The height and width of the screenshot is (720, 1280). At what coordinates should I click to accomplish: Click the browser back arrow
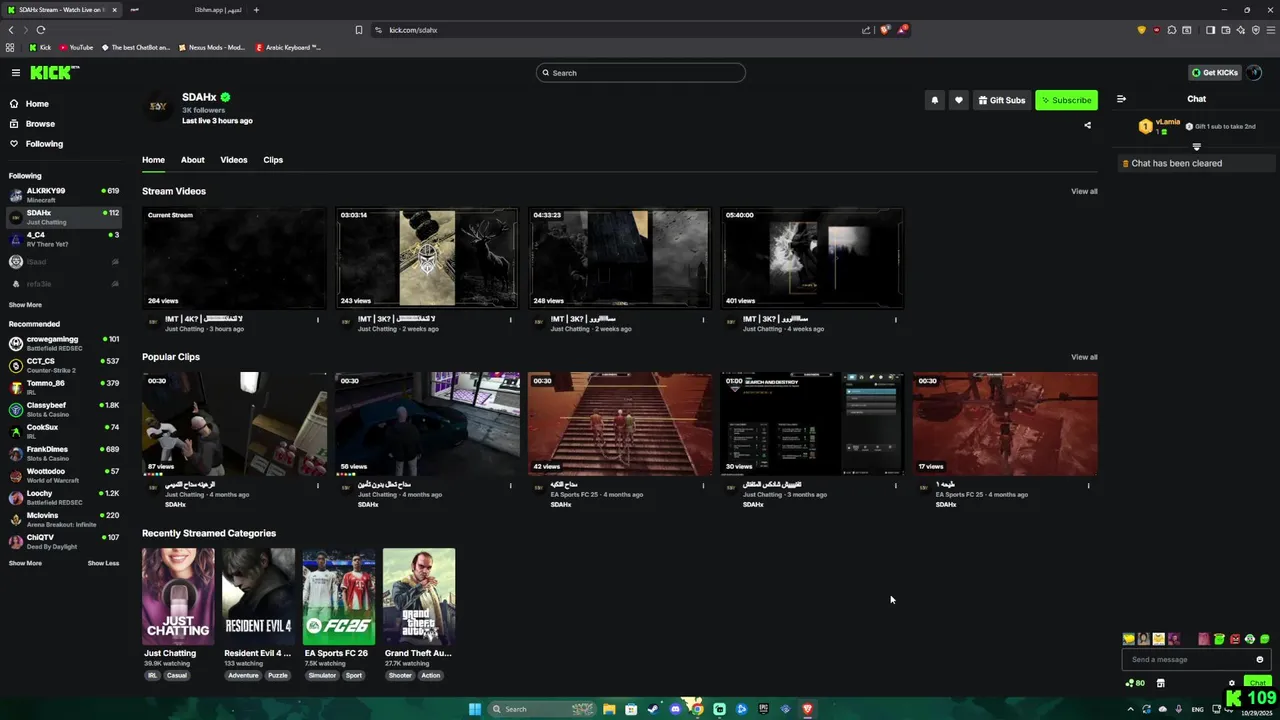11,30
